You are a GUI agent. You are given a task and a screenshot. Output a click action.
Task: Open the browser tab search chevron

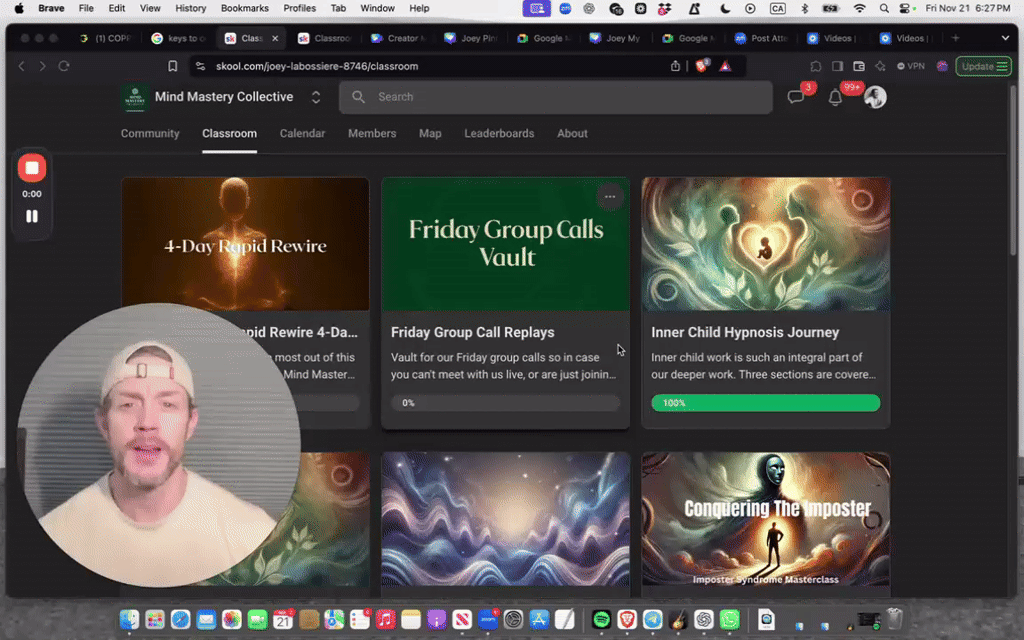click(x=1005, y=38)
